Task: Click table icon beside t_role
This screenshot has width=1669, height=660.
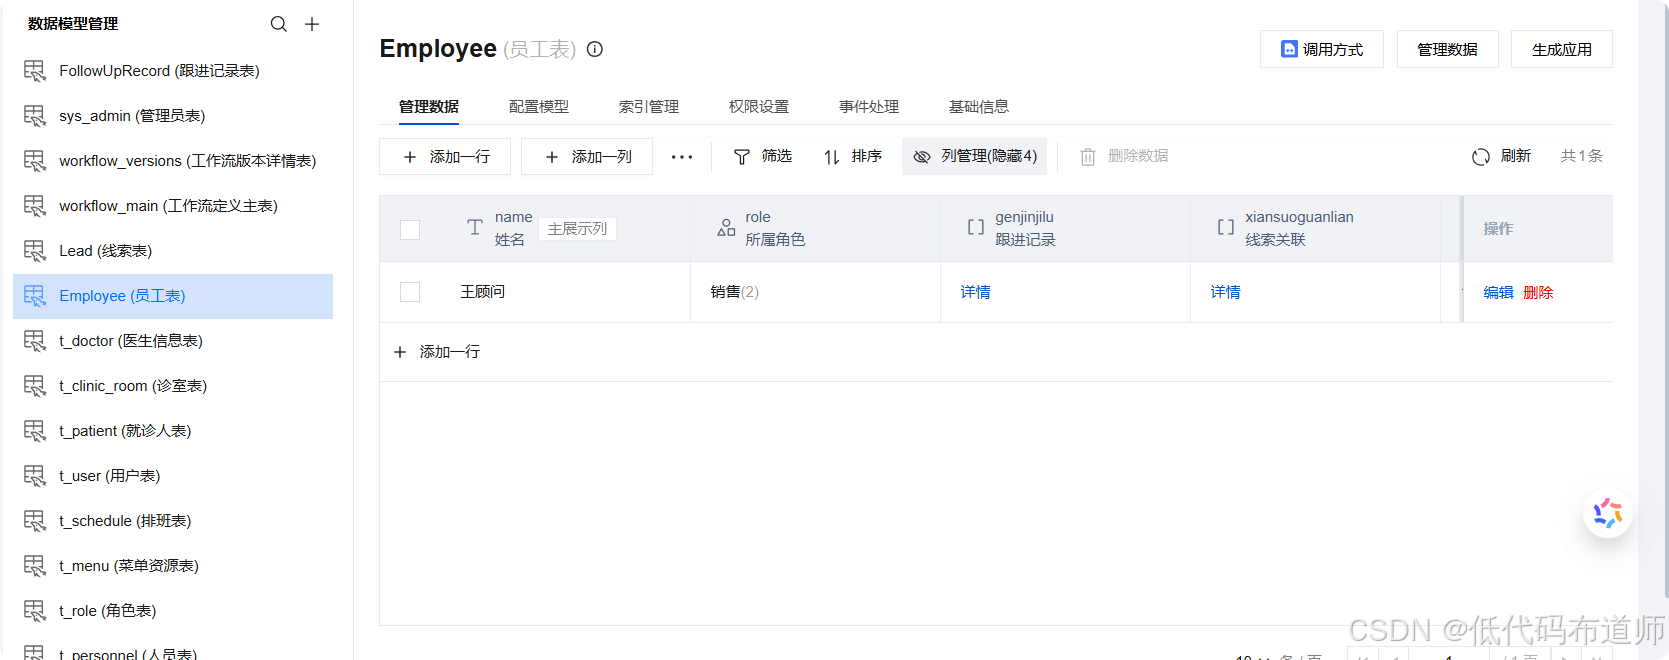Action: 35,611
